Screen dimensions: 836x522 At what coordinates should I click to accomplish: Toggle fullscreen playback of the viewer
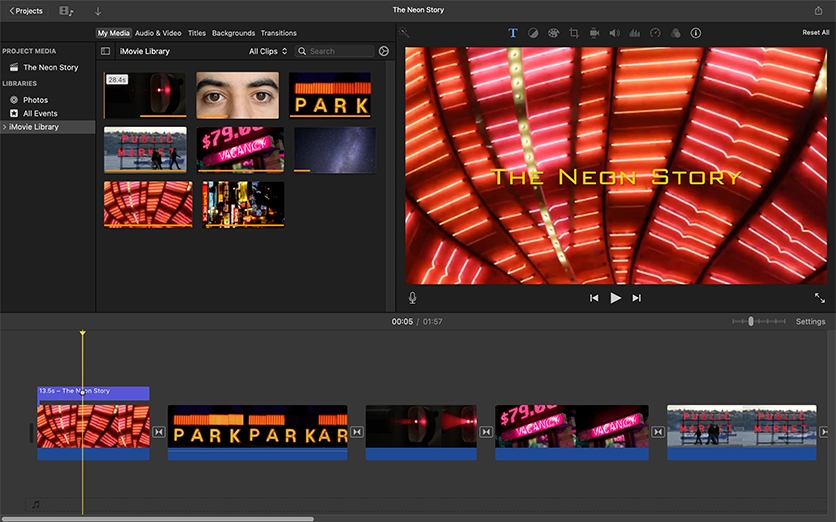(x=820, y=298)
